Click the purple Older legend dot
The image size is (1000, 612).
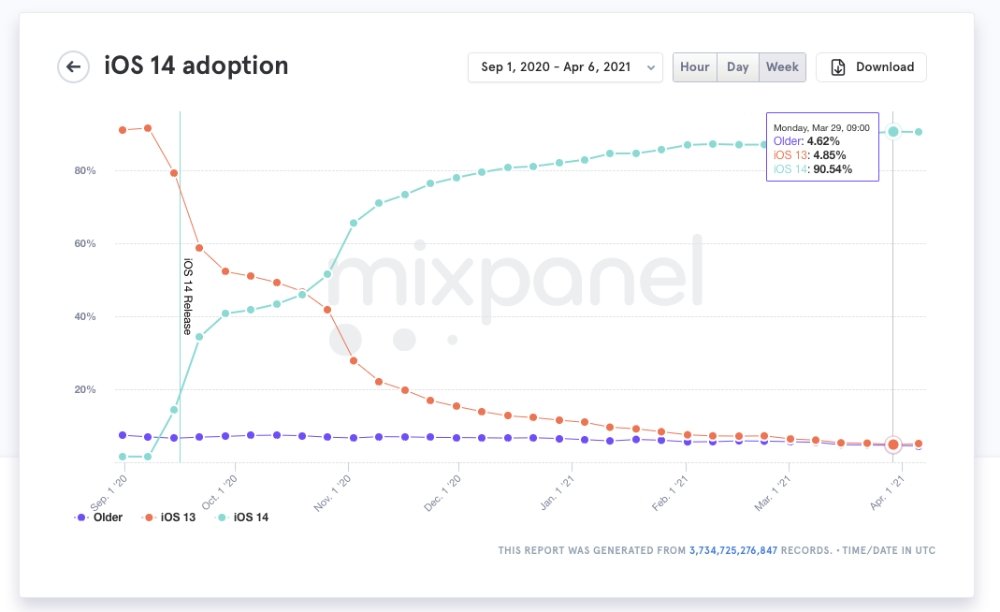click(81, 517)
